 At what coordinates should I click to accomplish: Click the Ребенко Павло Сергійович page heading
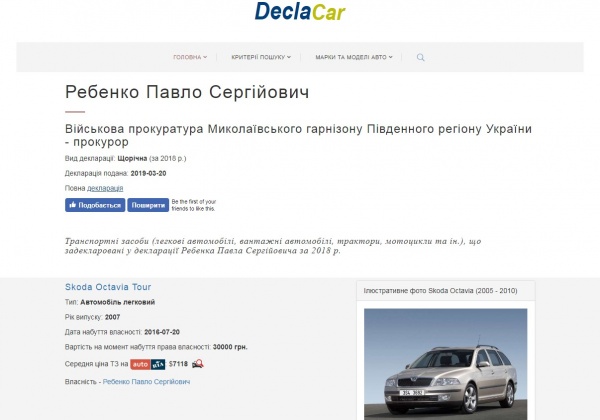click(187, 92)
